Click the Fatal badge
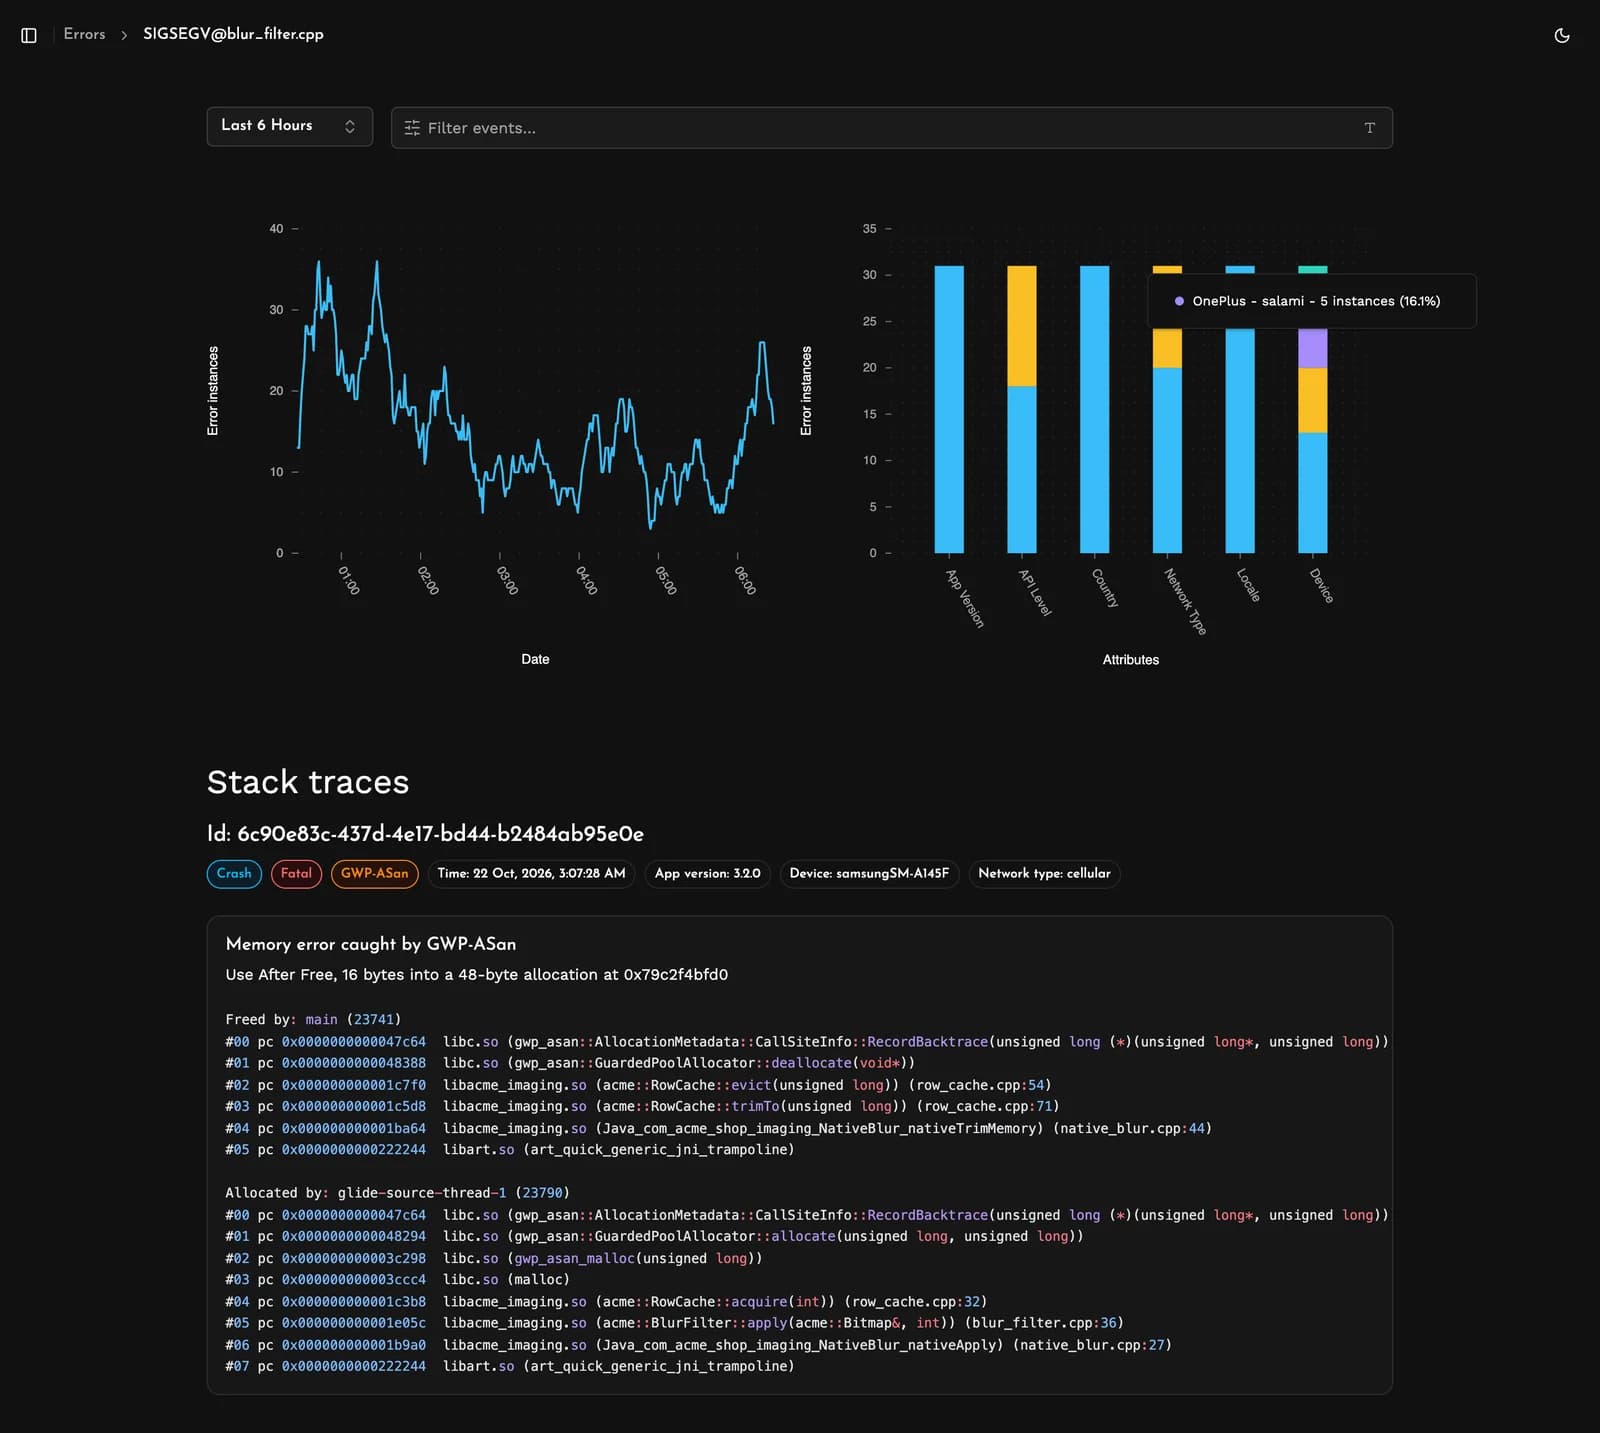This screenshot has width=1600, height=1433. (x=296, y=873)
